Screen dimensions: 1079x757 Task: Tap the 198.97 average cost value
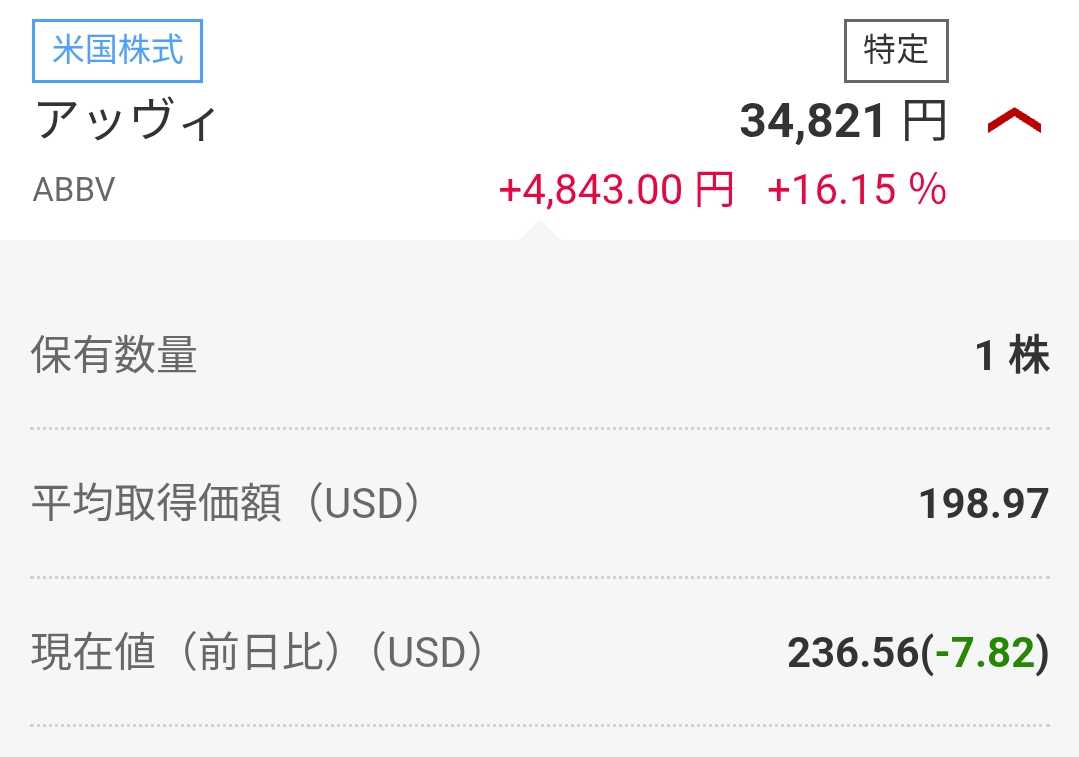pyautogui.click(x=984, y=504)
